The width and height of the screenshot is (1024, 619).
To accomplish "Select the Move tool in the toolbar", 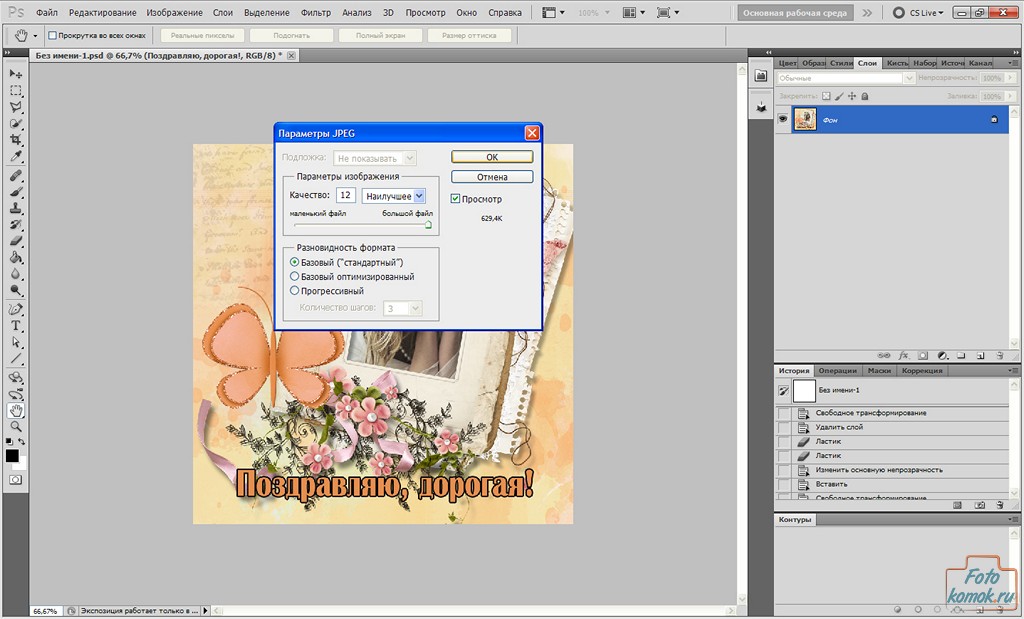I will tap(16, 74).
